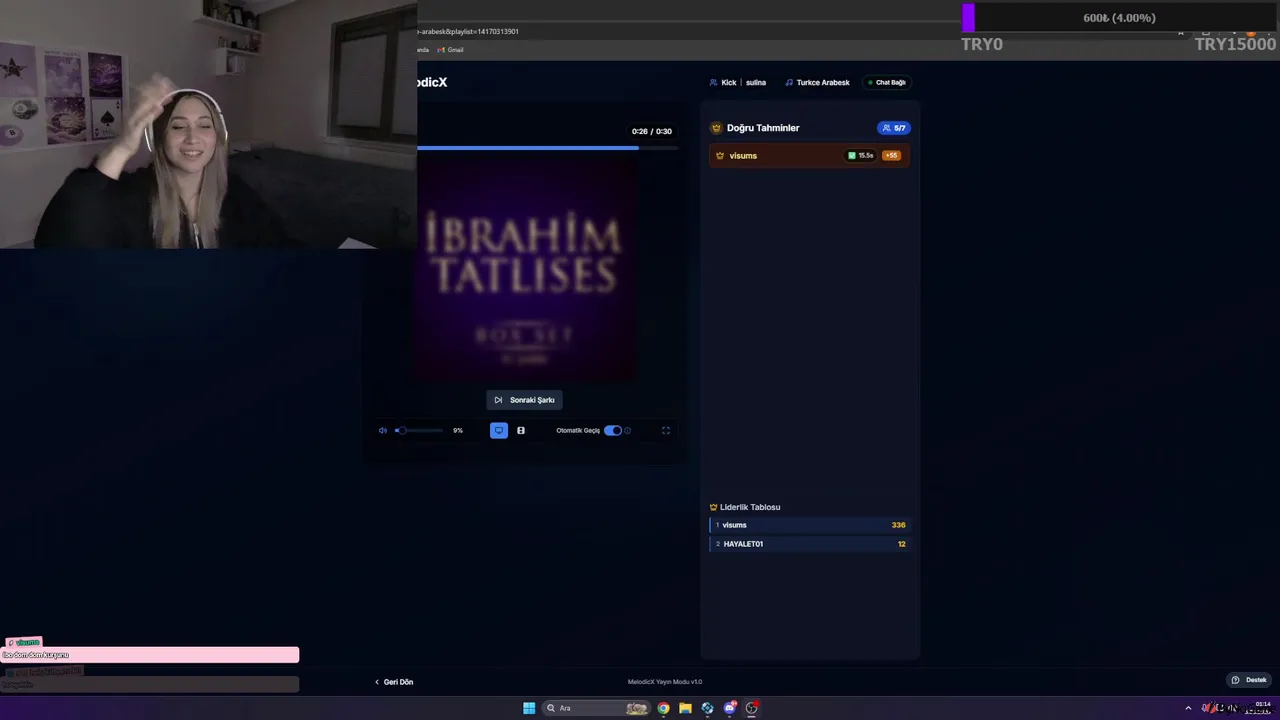This screenshot has width=1280, height=720.
Task: Click the +55 points badge
Action: coord(891,156)
